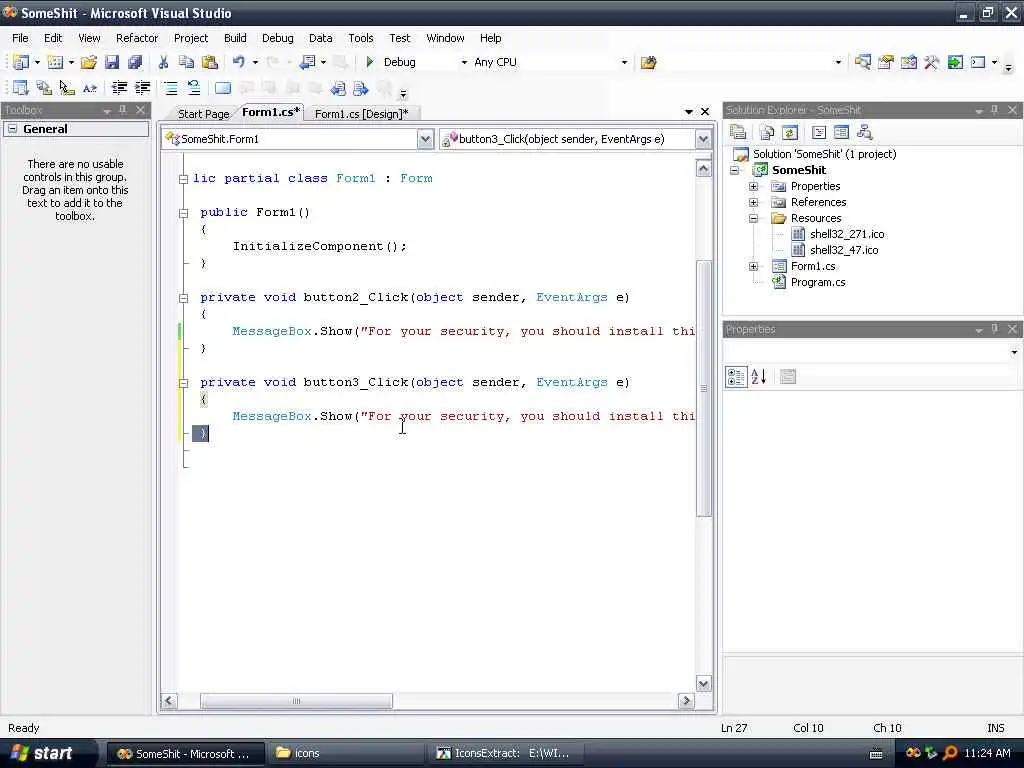Open the Any CPU platform dropdown
This screenshot has width=1024, height=768.
[x=624, y=63]
